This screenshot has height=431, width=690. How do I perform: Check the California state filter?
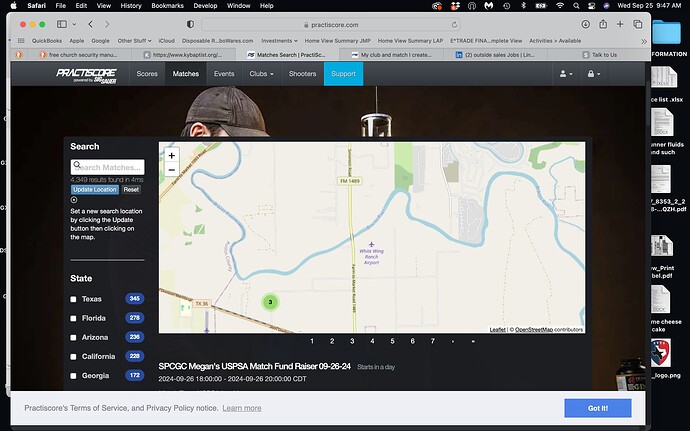[x=73, y=357]
